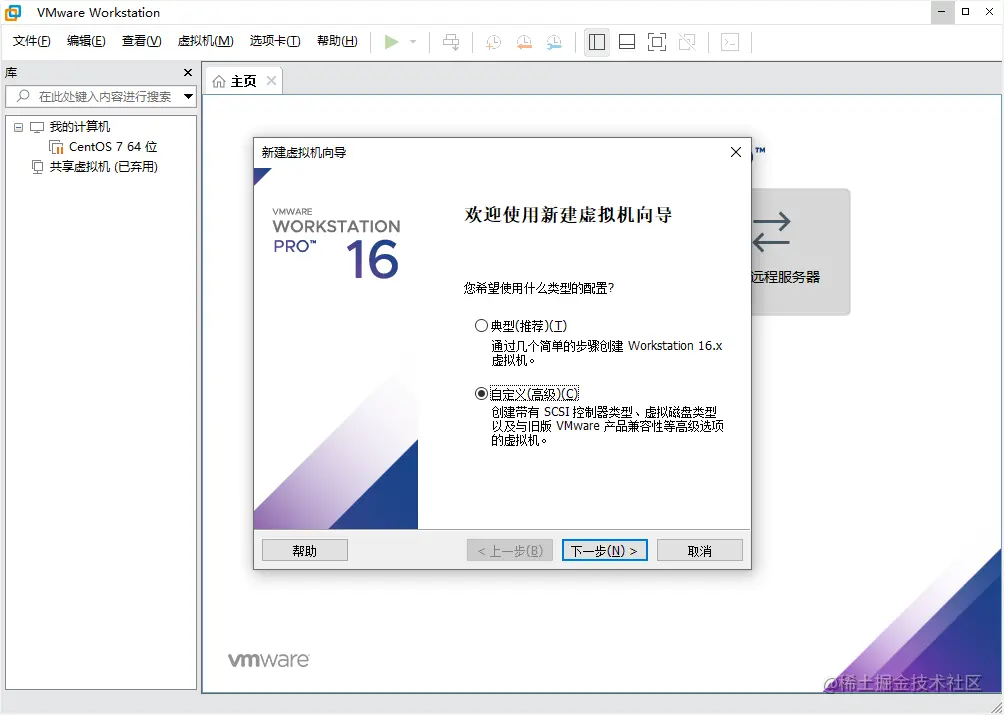
Task: Open the 编辑(E) menu
Action: coord(86,41)
